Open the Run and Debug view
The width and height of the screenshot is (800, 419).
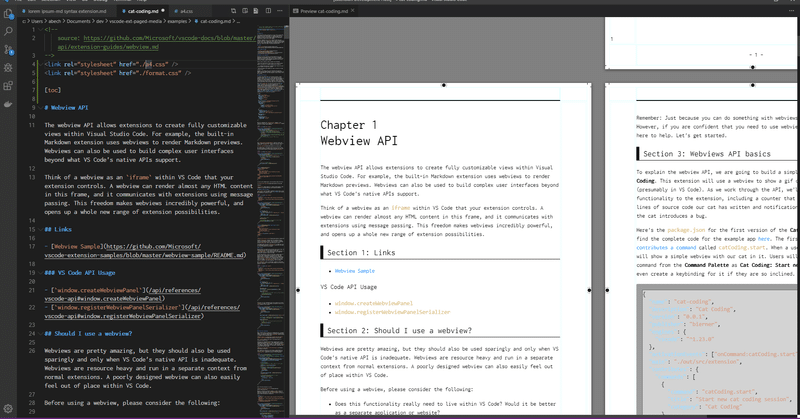[8, 67]
